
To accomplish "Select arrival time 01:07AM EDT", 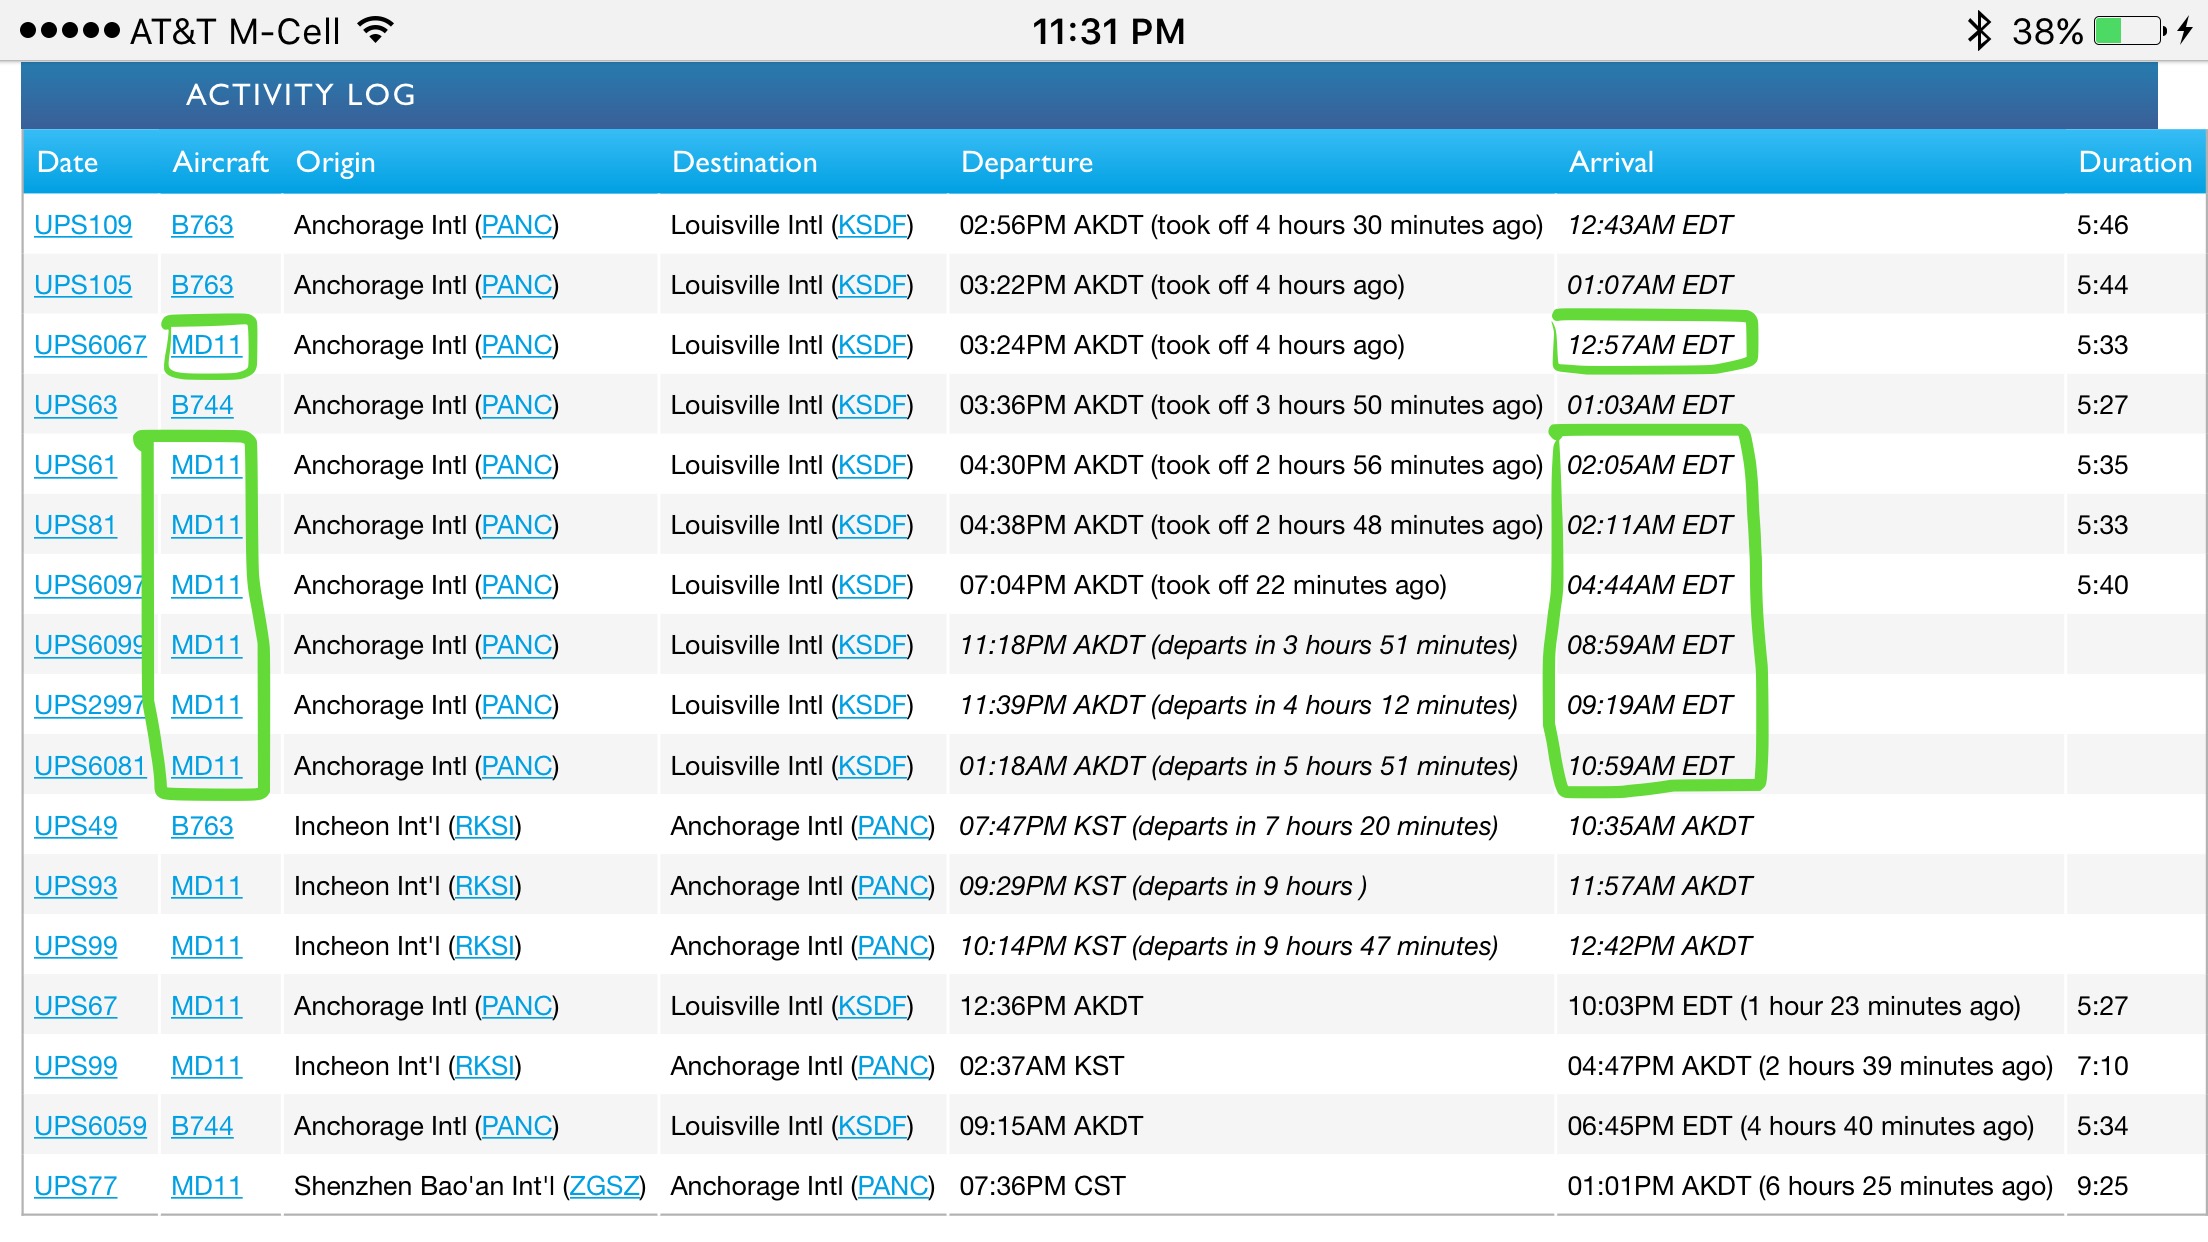I will (1650, 285).
